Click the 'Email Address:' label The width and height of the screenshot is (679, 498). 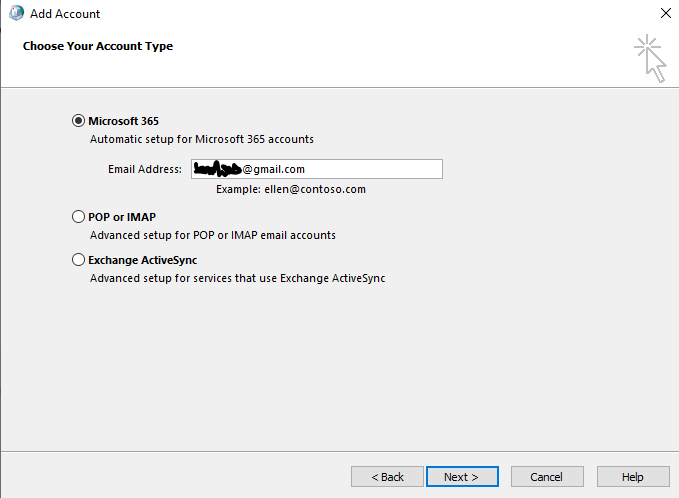tap(145, 169)
